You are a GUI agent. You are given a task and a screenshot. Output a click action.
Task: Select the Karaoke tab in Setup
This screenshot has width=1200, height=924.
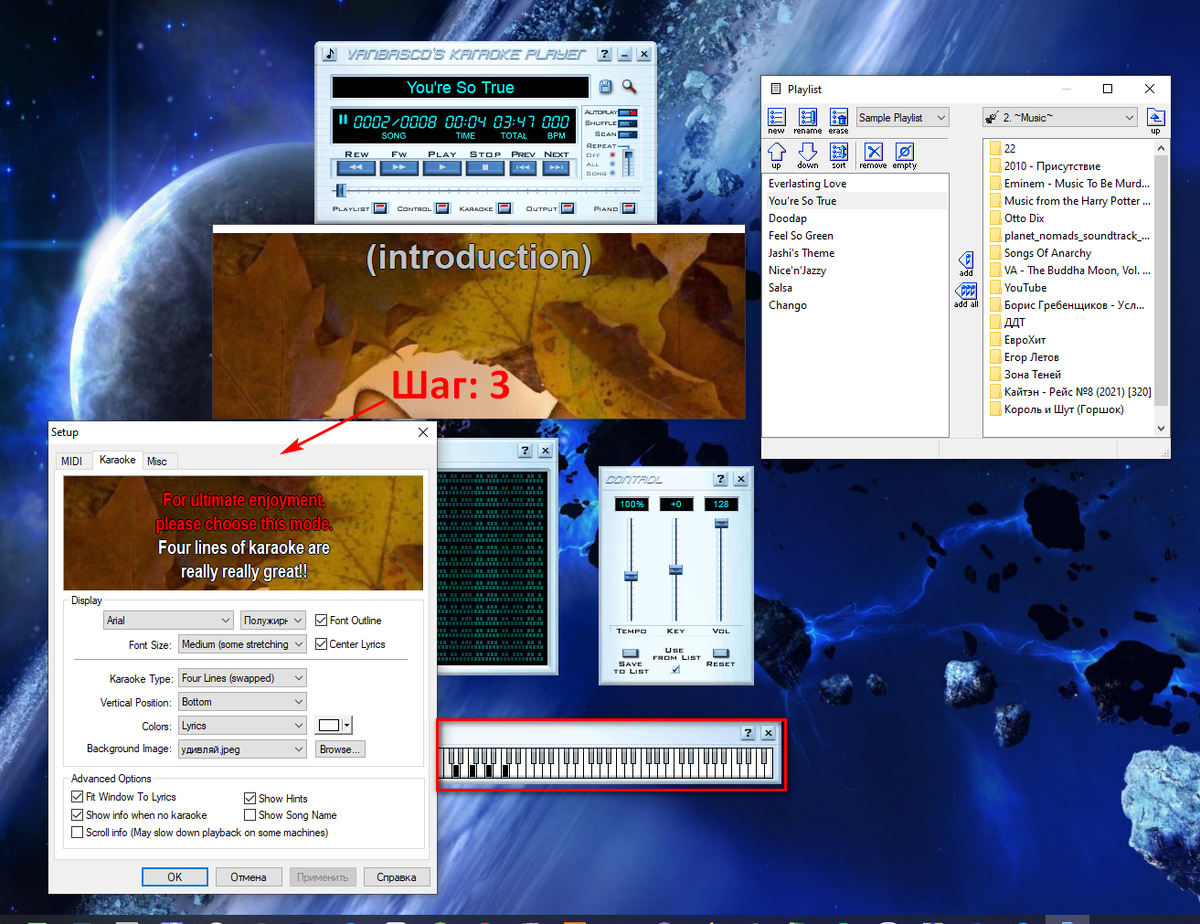[x=117, y=460]
